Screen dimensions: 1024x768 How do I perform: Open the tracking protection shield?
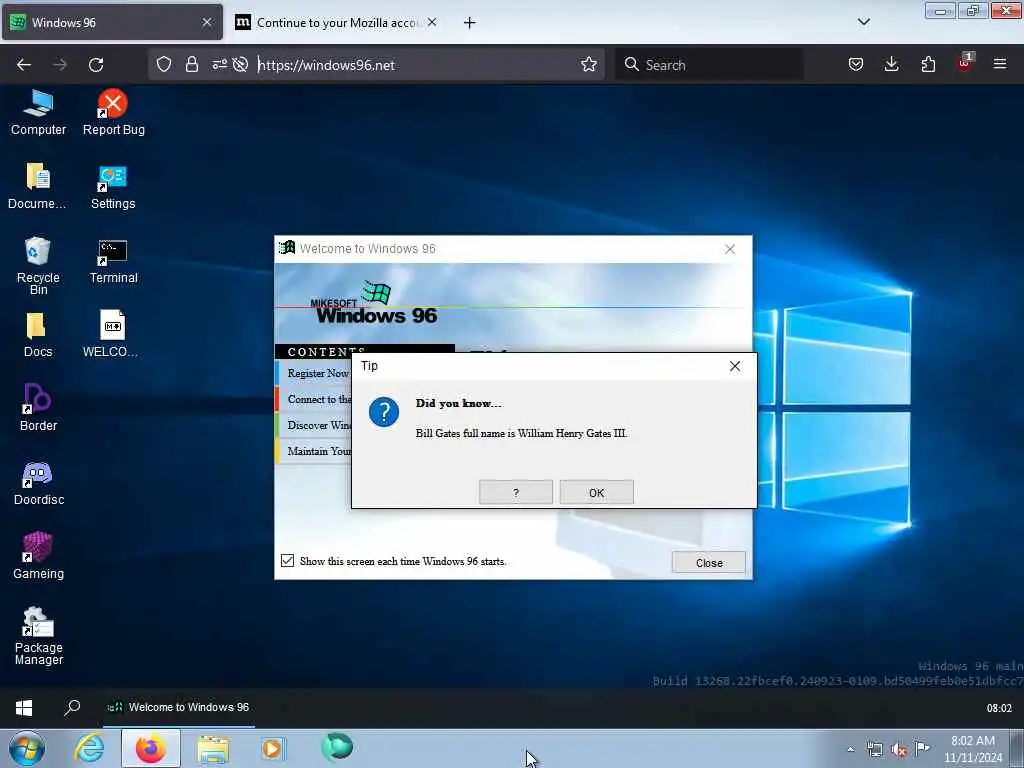164,64
